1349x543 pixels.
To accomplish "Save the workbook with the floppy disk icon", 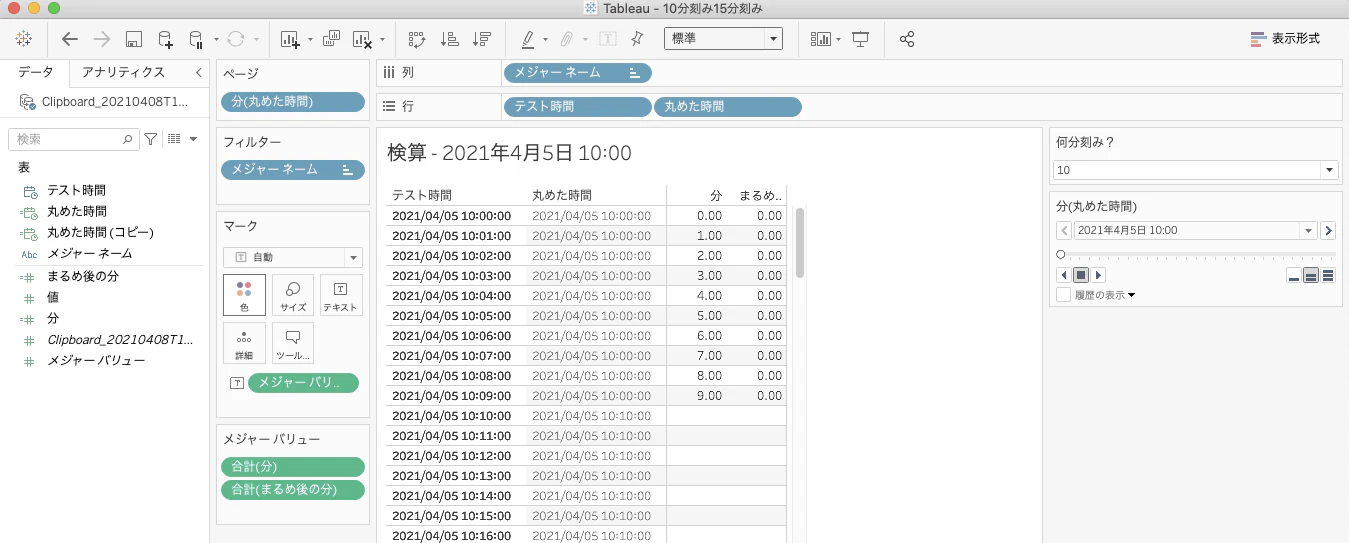I will [134, 39].
